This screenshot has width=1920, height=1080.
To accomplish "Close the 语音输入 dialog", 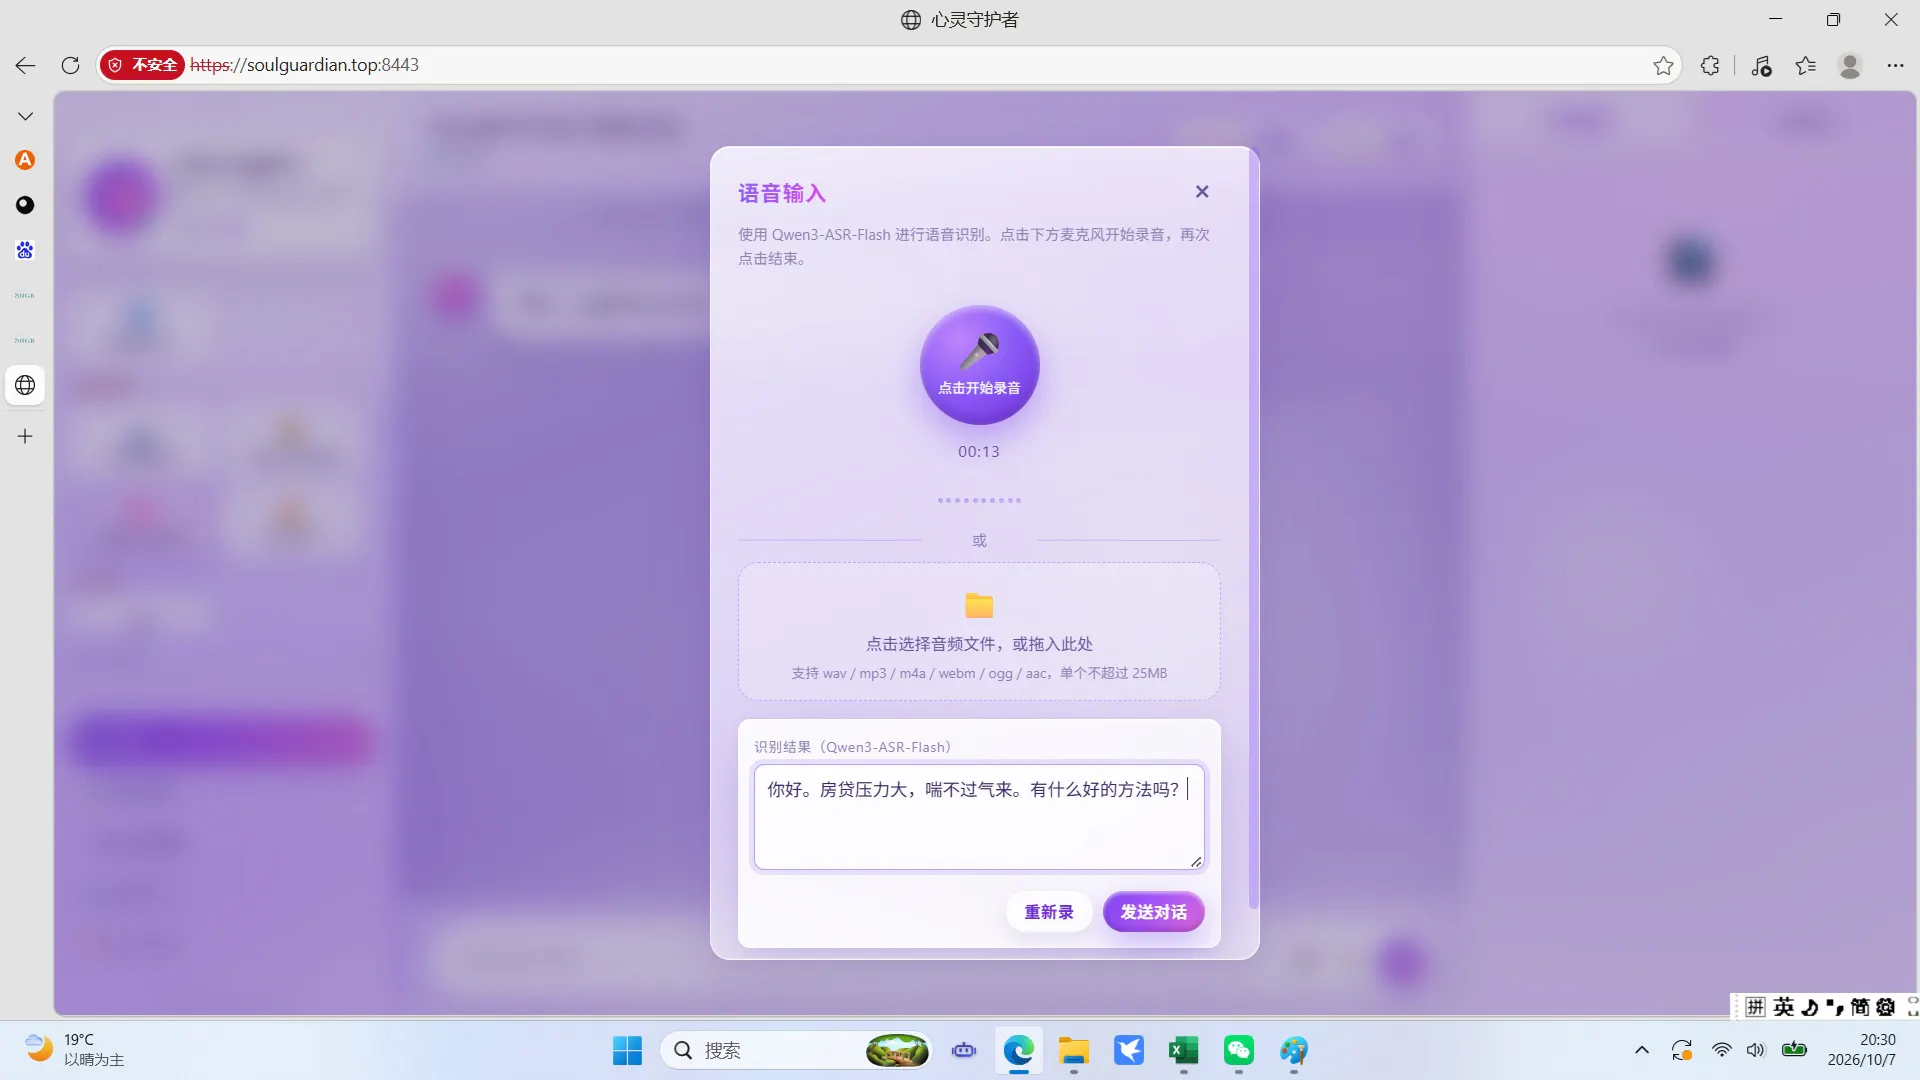I will point(1202,191).
